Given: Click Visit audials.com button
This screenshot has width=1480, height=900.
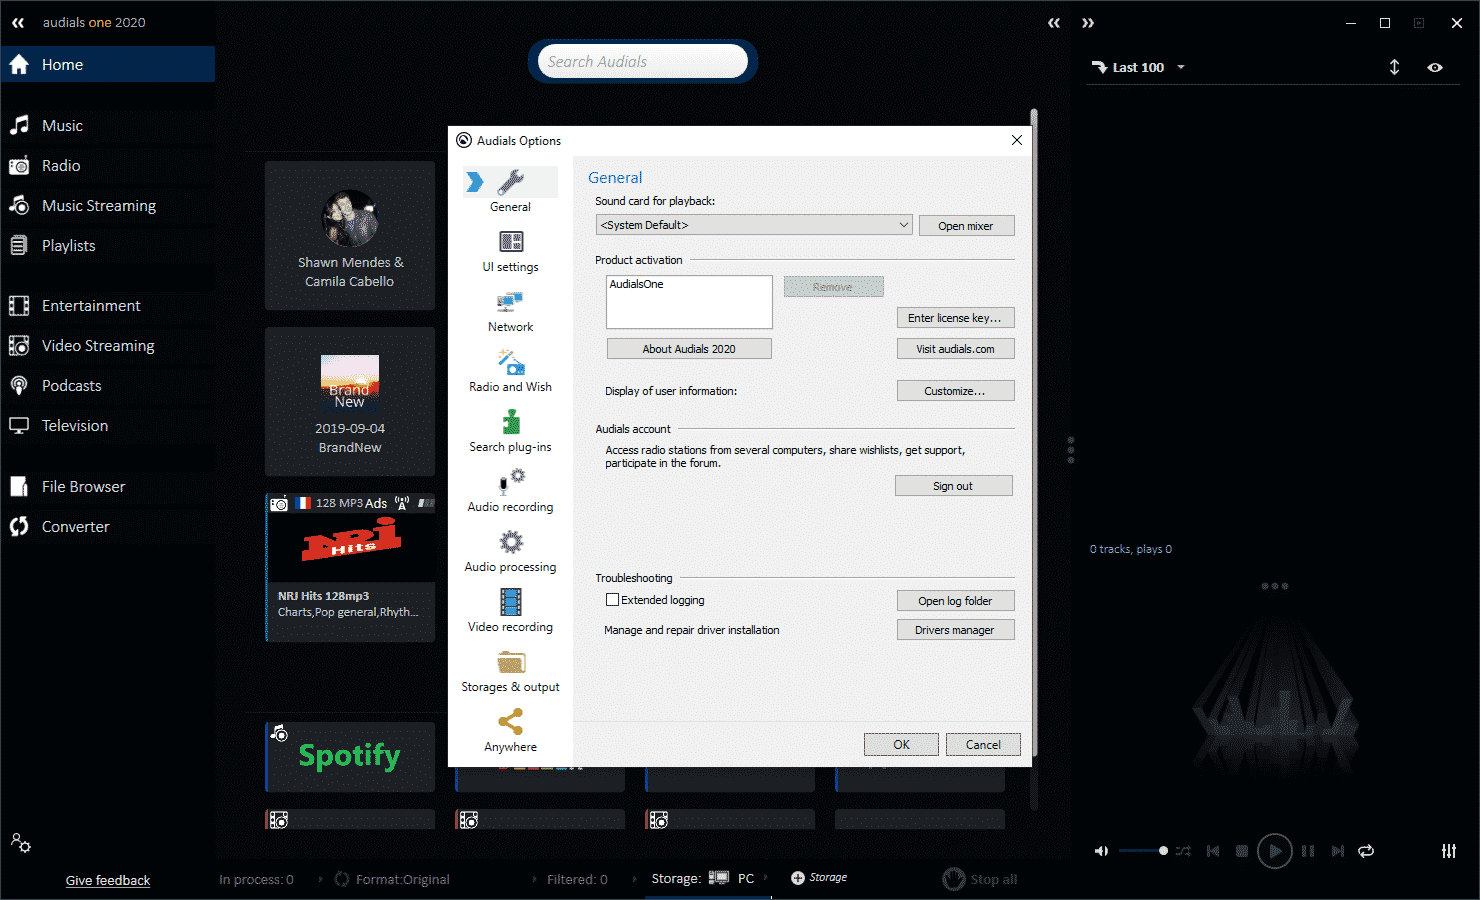Looking at the screenshot, I should [955, 349].
